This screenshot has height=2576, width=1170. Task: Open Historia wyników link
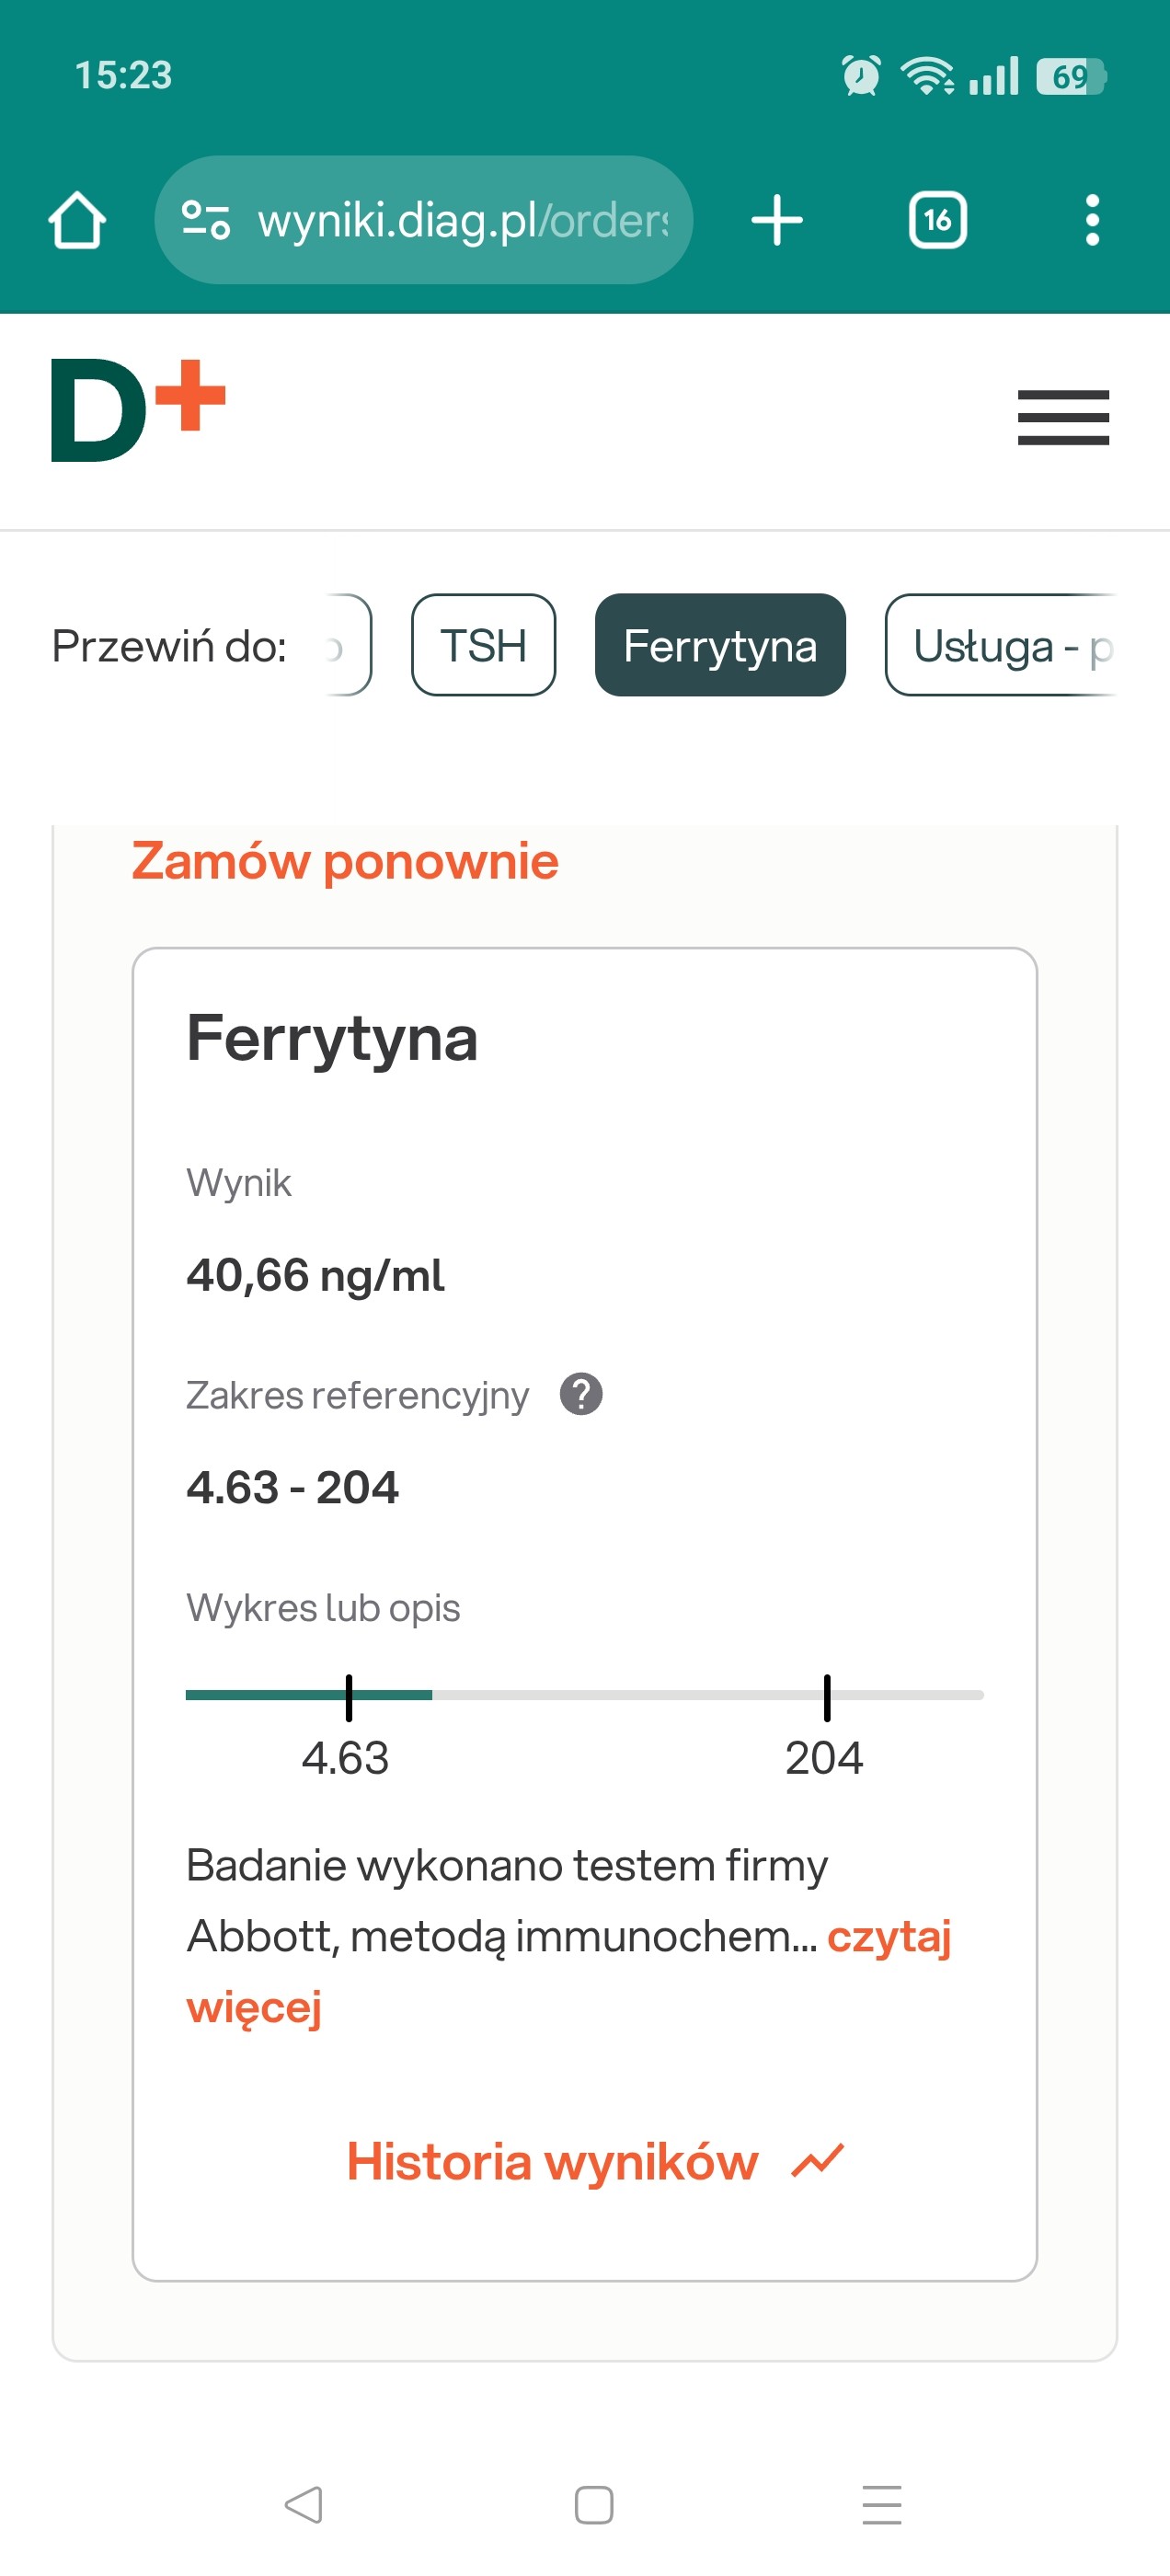pyautogui.click(x=552, y=2161)
